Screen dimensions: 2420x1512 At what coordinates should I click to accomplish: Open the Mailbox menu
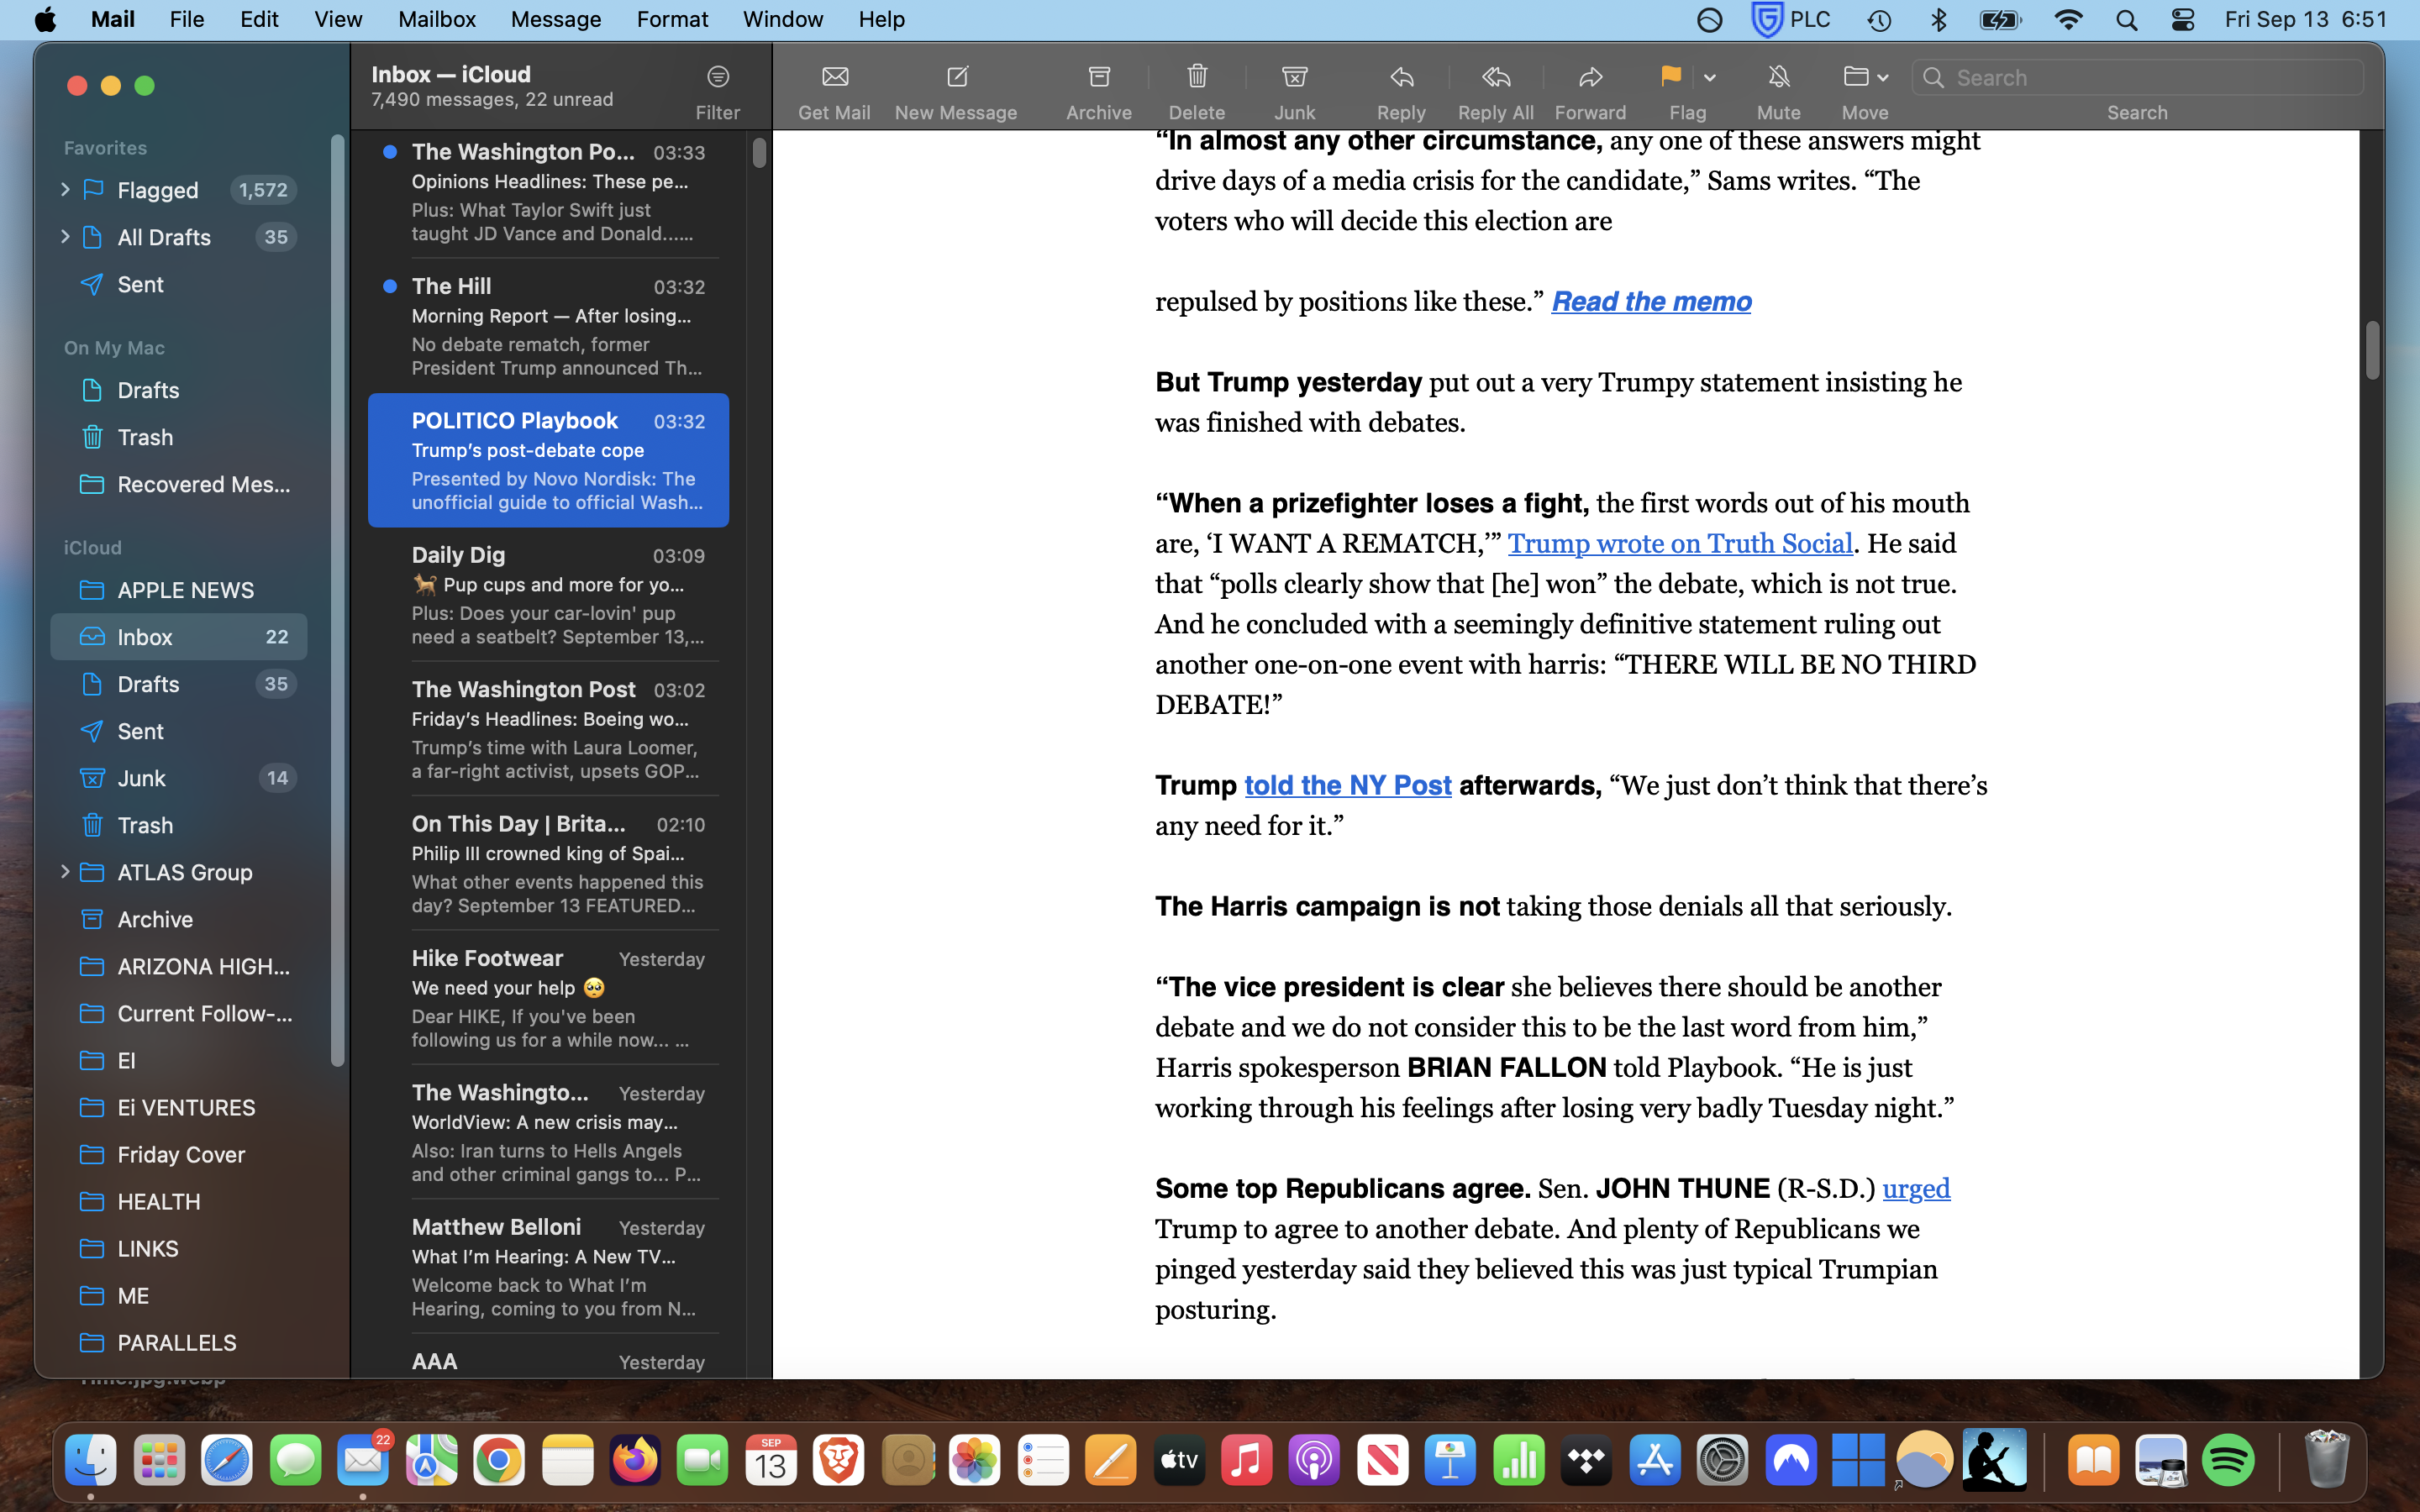coord(436,19)
